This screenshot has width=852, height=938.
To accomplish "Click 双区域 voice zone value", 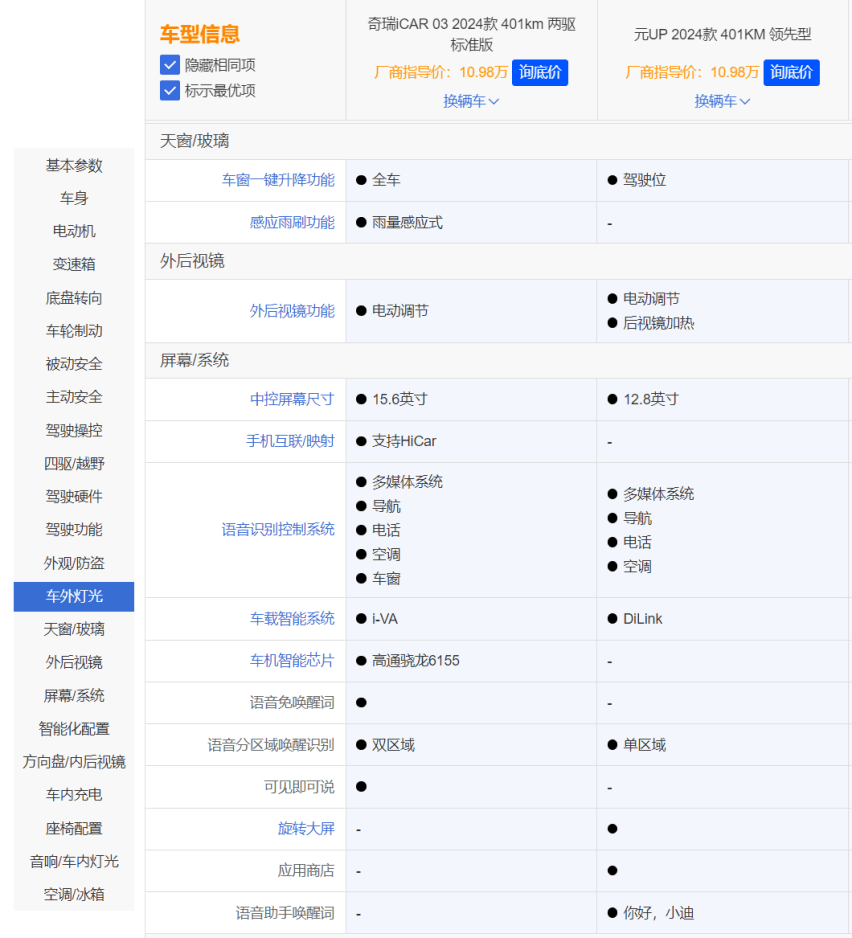I will [x=393, y=745].
